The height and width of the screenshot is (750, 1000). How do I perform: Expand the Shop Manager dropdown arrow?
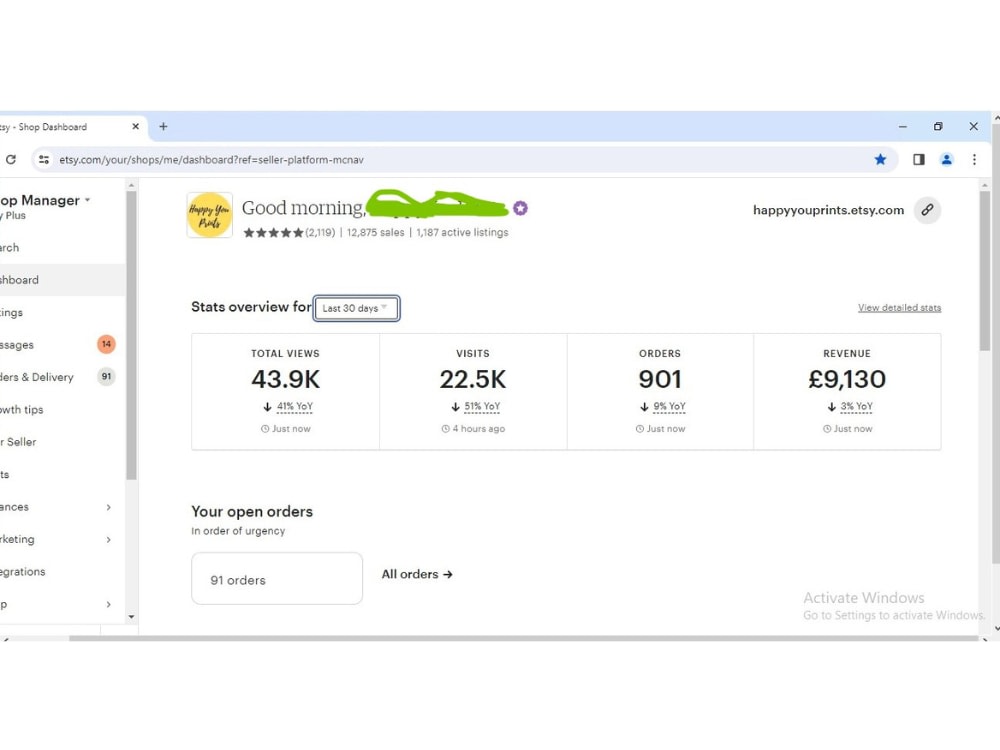[x=87, y=200]
